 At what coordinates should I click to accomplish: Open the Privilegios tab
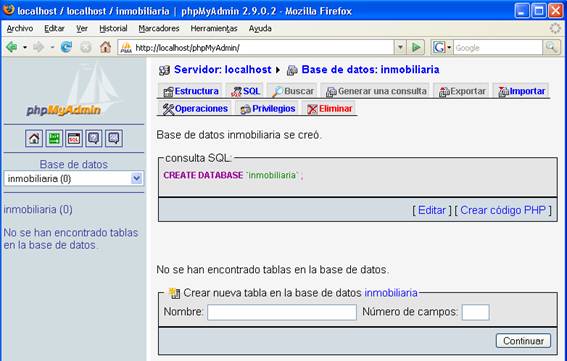268,109
